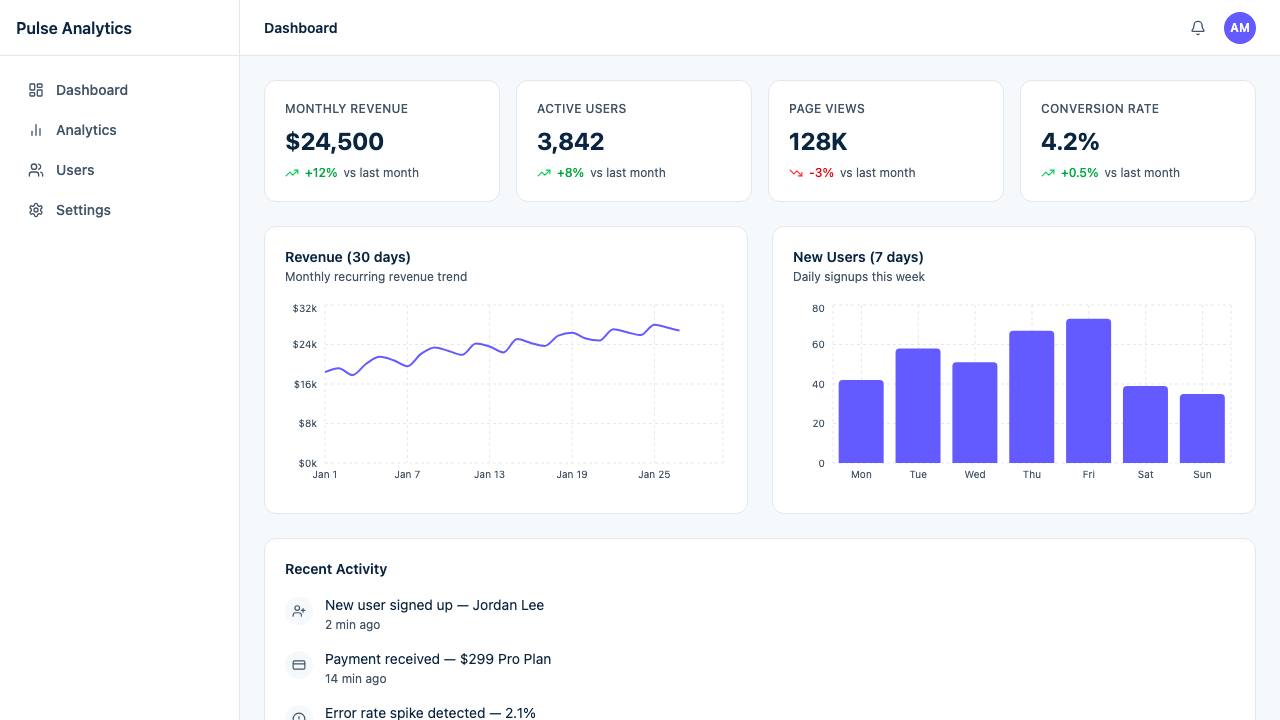Click the Fri bar in New Users chart
This screenshot has height=720, width=1280.
tap(1089, 391)
